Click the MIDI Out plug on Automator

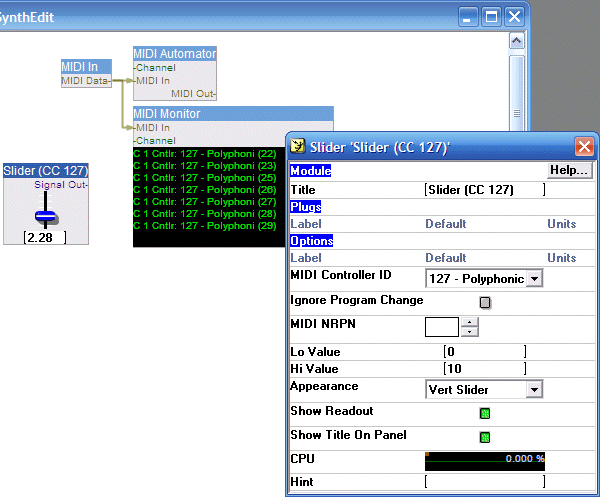(x=194, y=94)
